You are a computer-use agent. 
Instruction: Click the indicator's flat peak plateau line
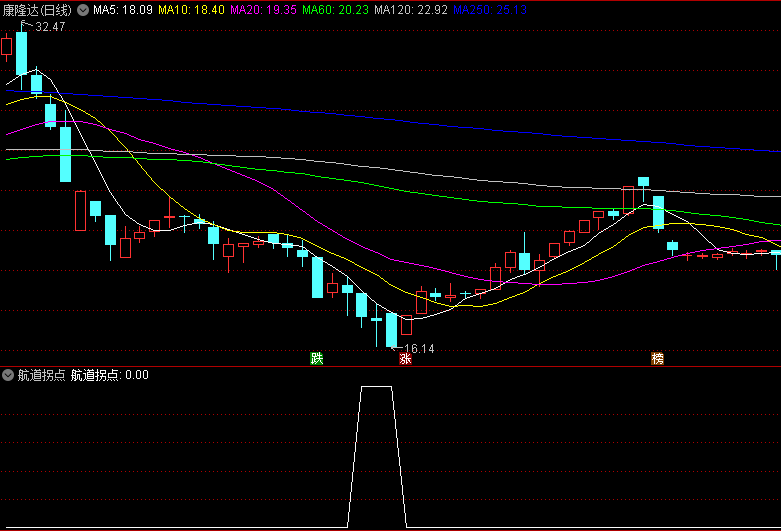point(377,387)
